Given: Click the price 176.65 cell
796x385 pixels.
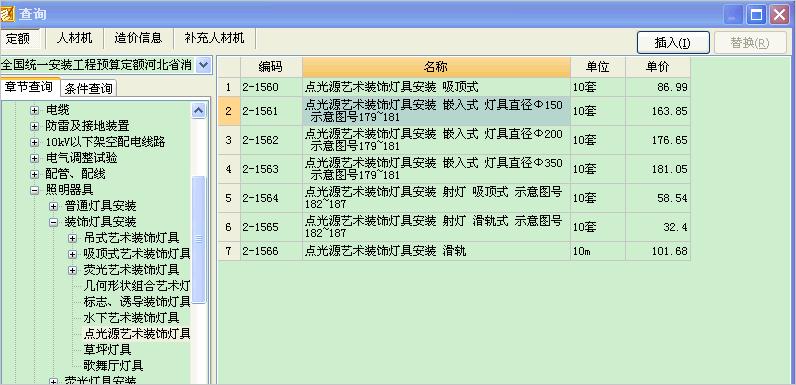Looking at the screenshot, I should click(657, 140).
